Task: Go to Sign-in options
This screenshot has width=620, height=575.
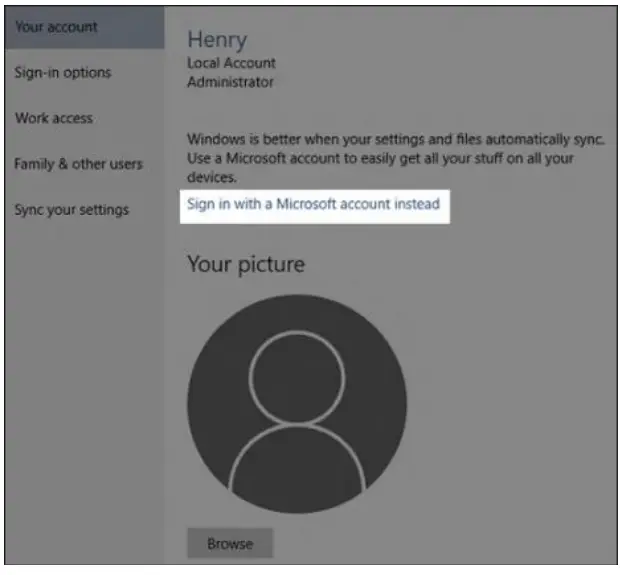Action: [63, 72]
